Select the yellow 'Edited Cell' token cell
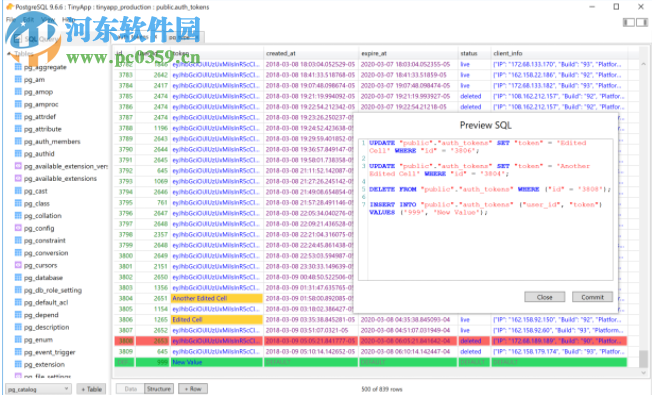652x395 pixels. click(217, 319)
